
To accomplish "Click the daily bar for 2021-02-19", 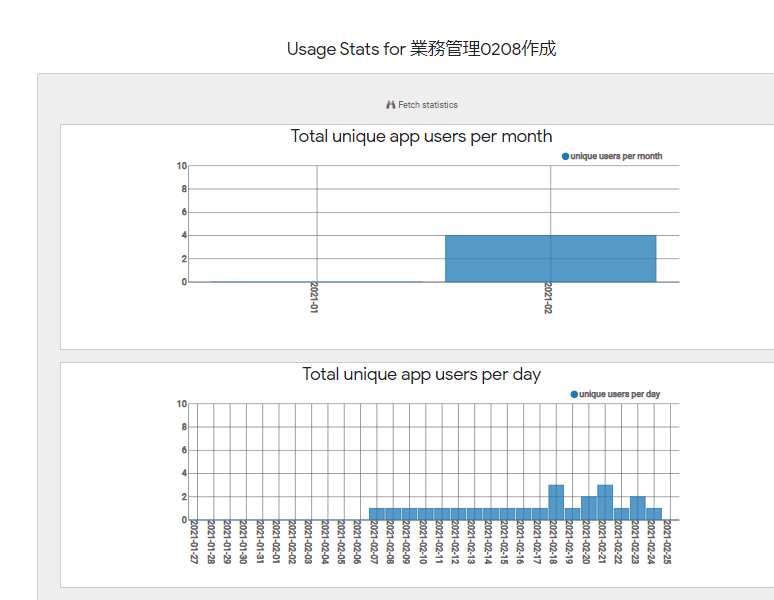I will 572,514.
